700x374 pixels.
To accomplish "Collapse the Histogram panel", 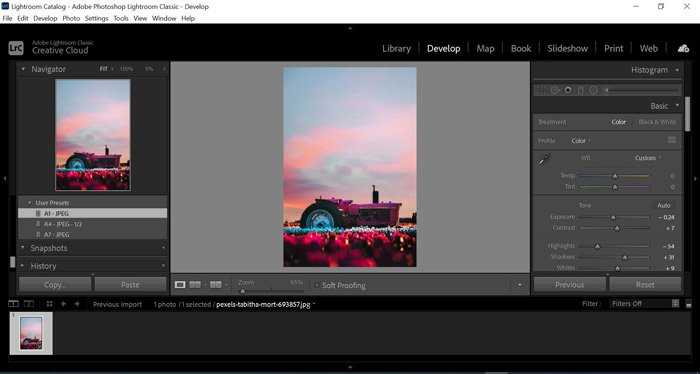I will [x=677, y=70].
